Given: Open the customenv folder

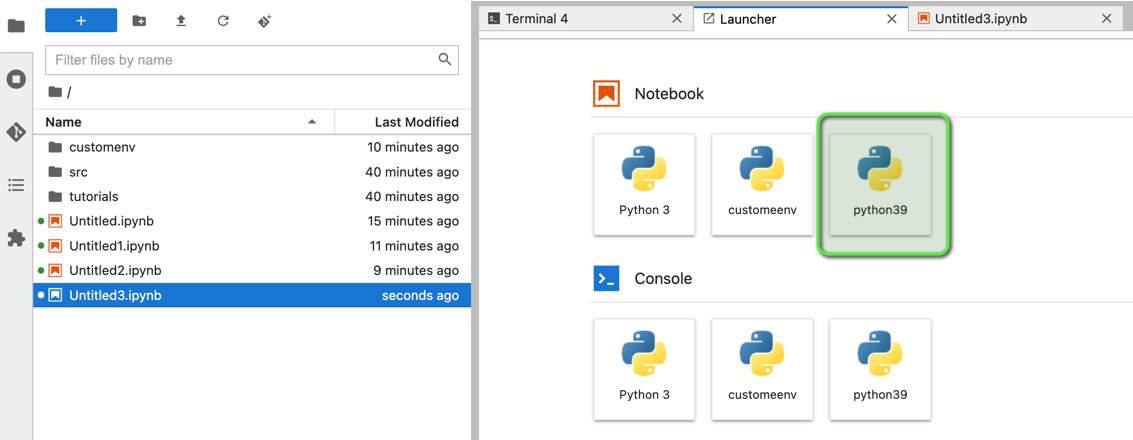Looking at the screenshot, I should click(x=102, y=147).
